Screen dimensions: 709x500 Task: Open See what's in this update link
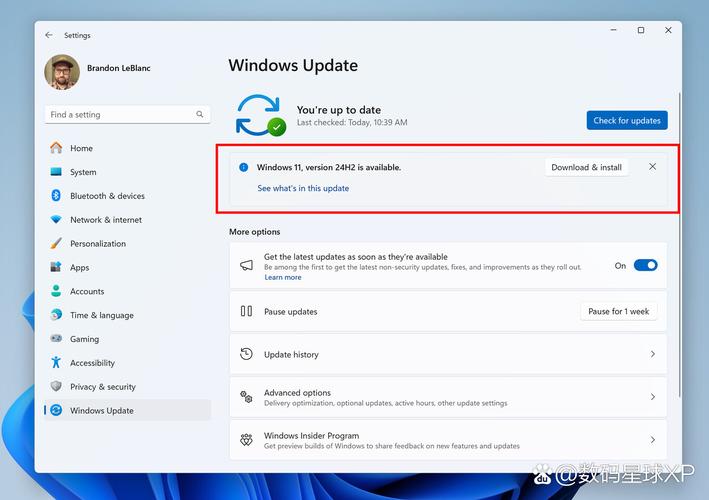[x=303, y=188]
